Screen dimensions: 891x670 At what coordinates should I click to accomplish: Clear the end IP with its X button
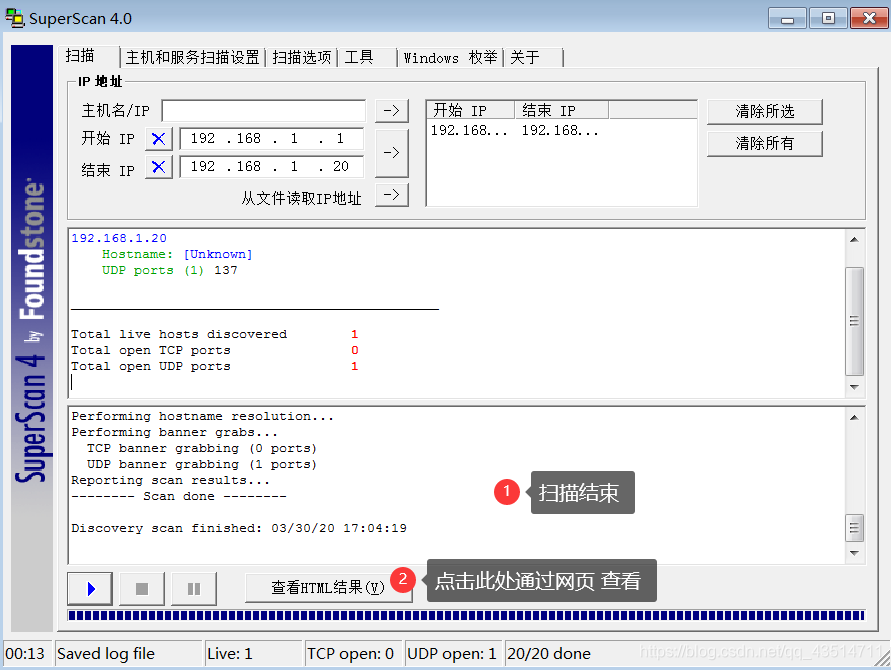click(x=159, y=167)
